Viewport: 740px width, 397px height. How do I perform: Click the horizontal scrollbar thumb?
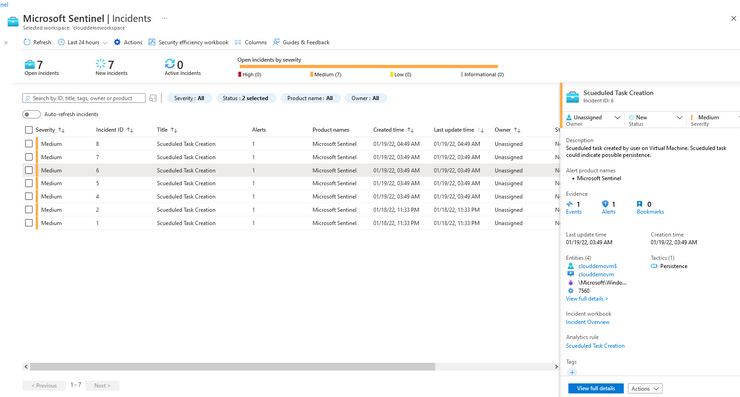click(232, 366)
